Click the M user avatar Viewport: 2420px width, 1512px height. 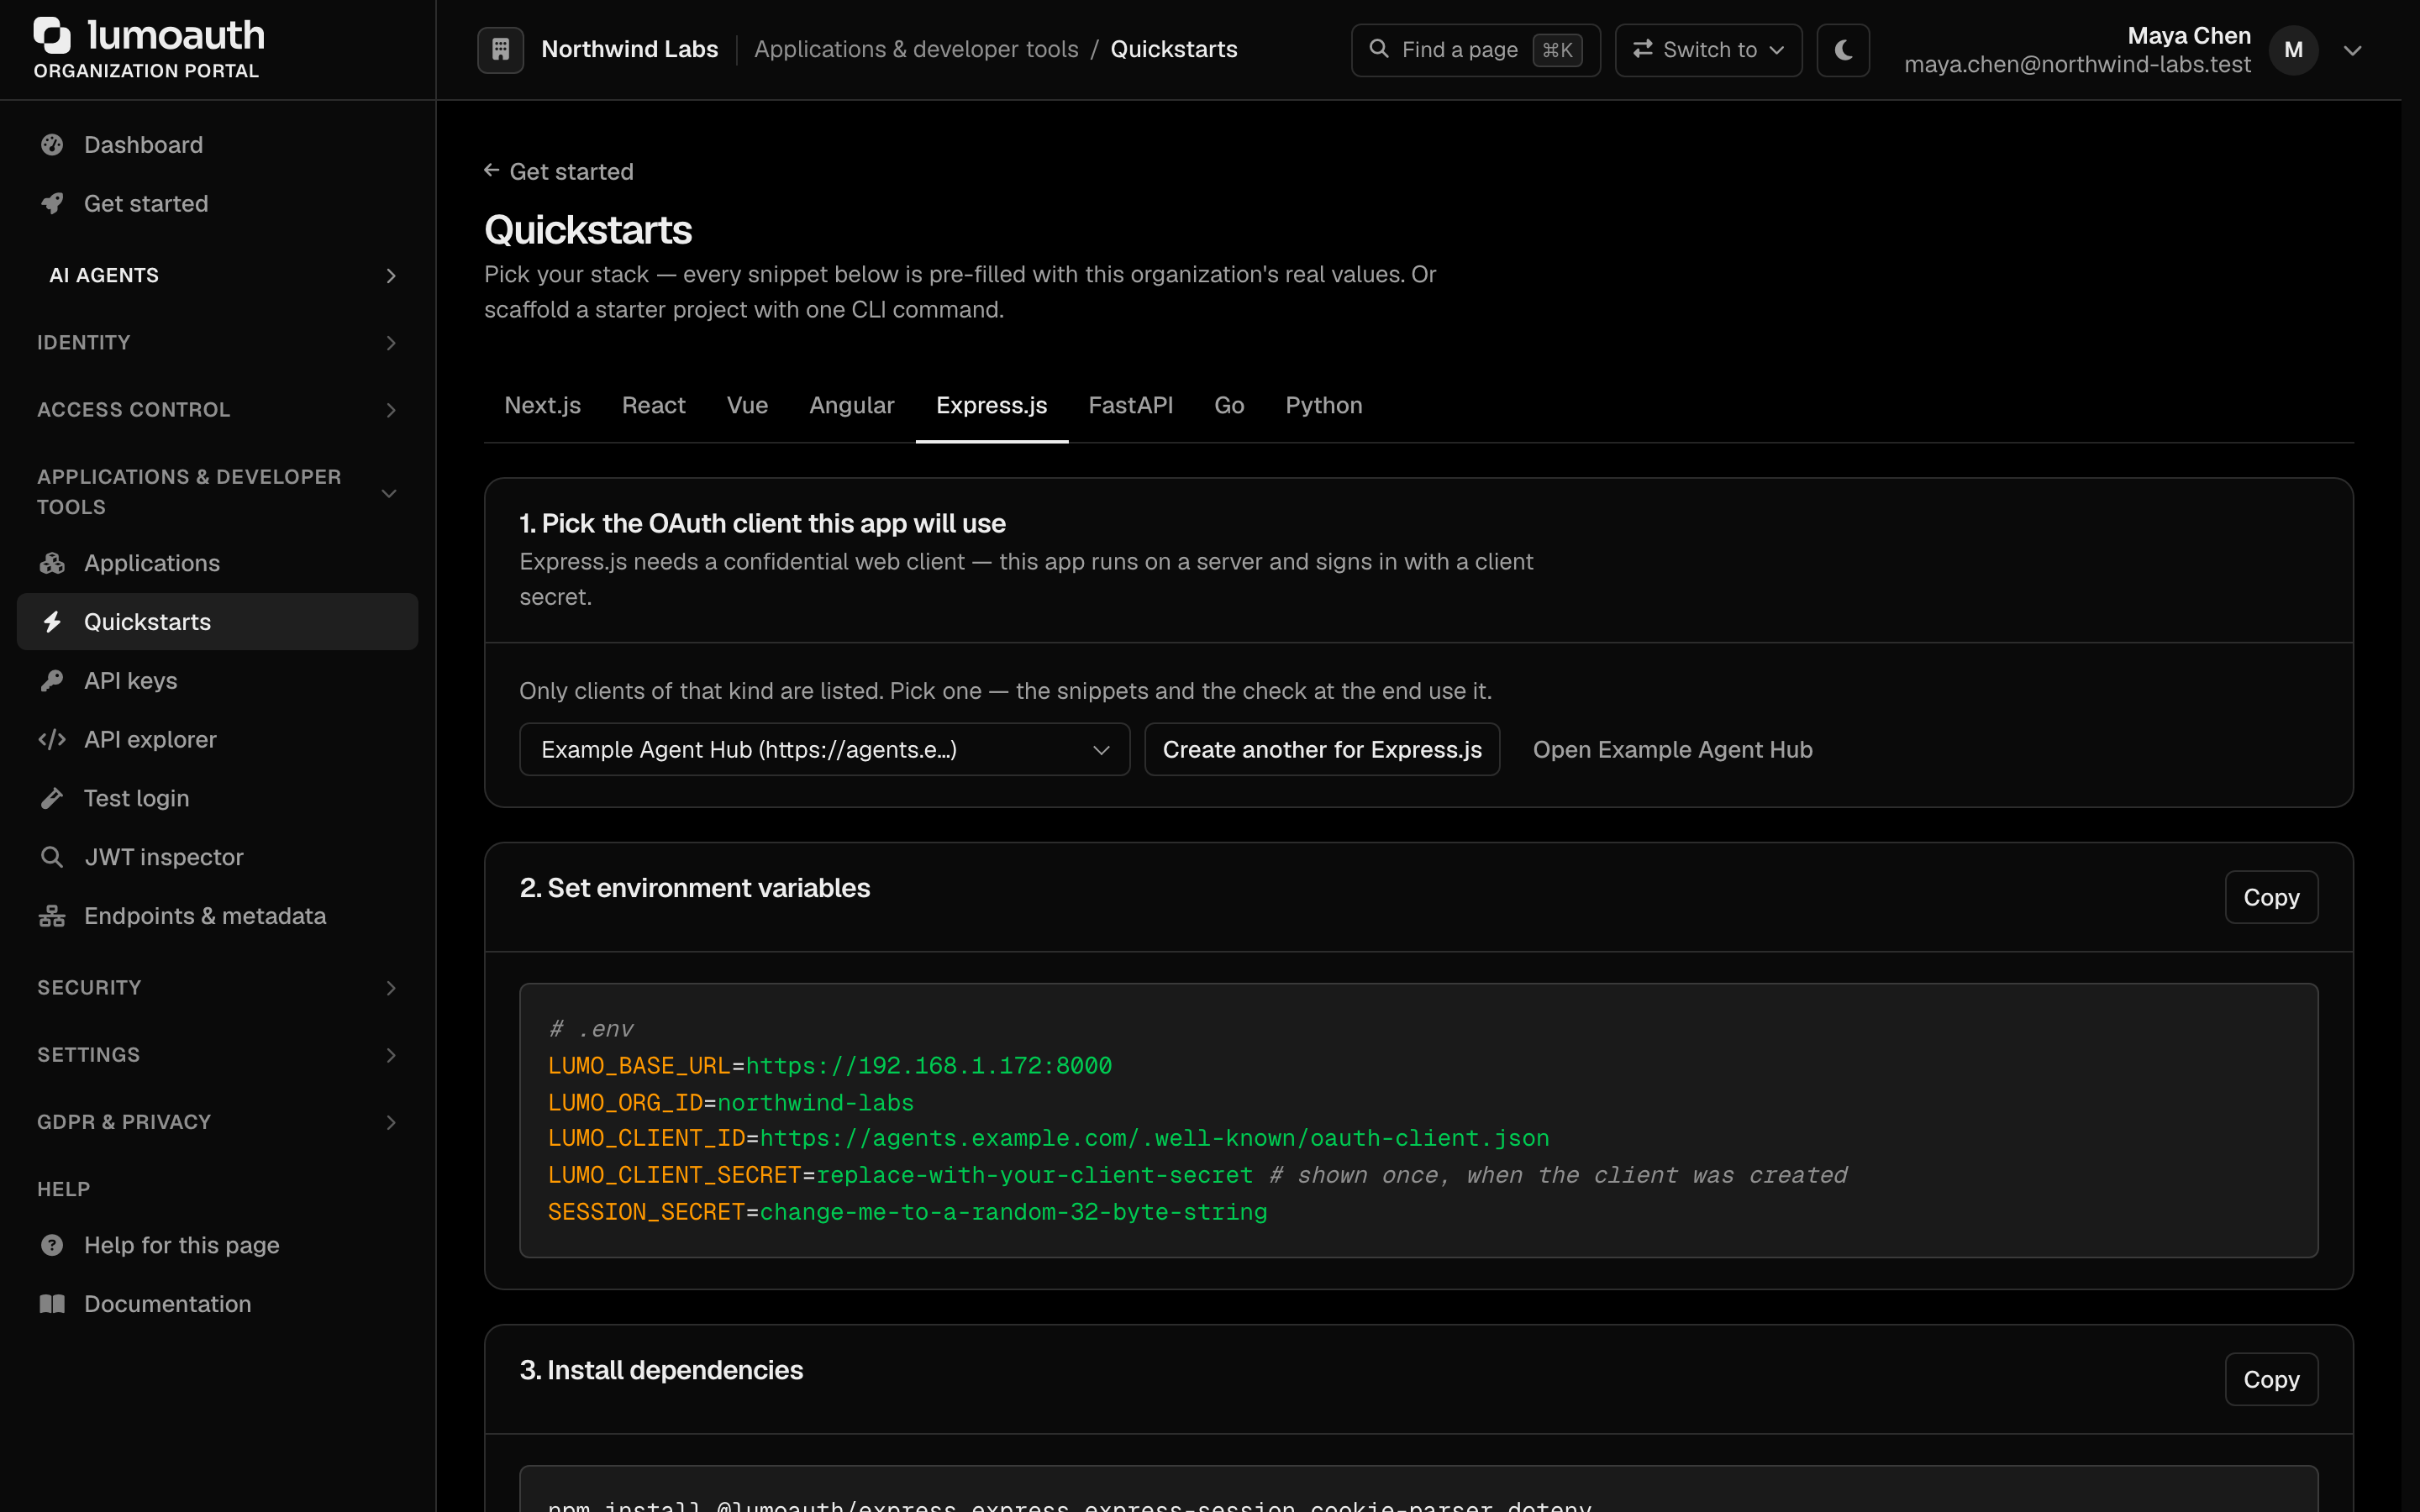pos(2293,50)
